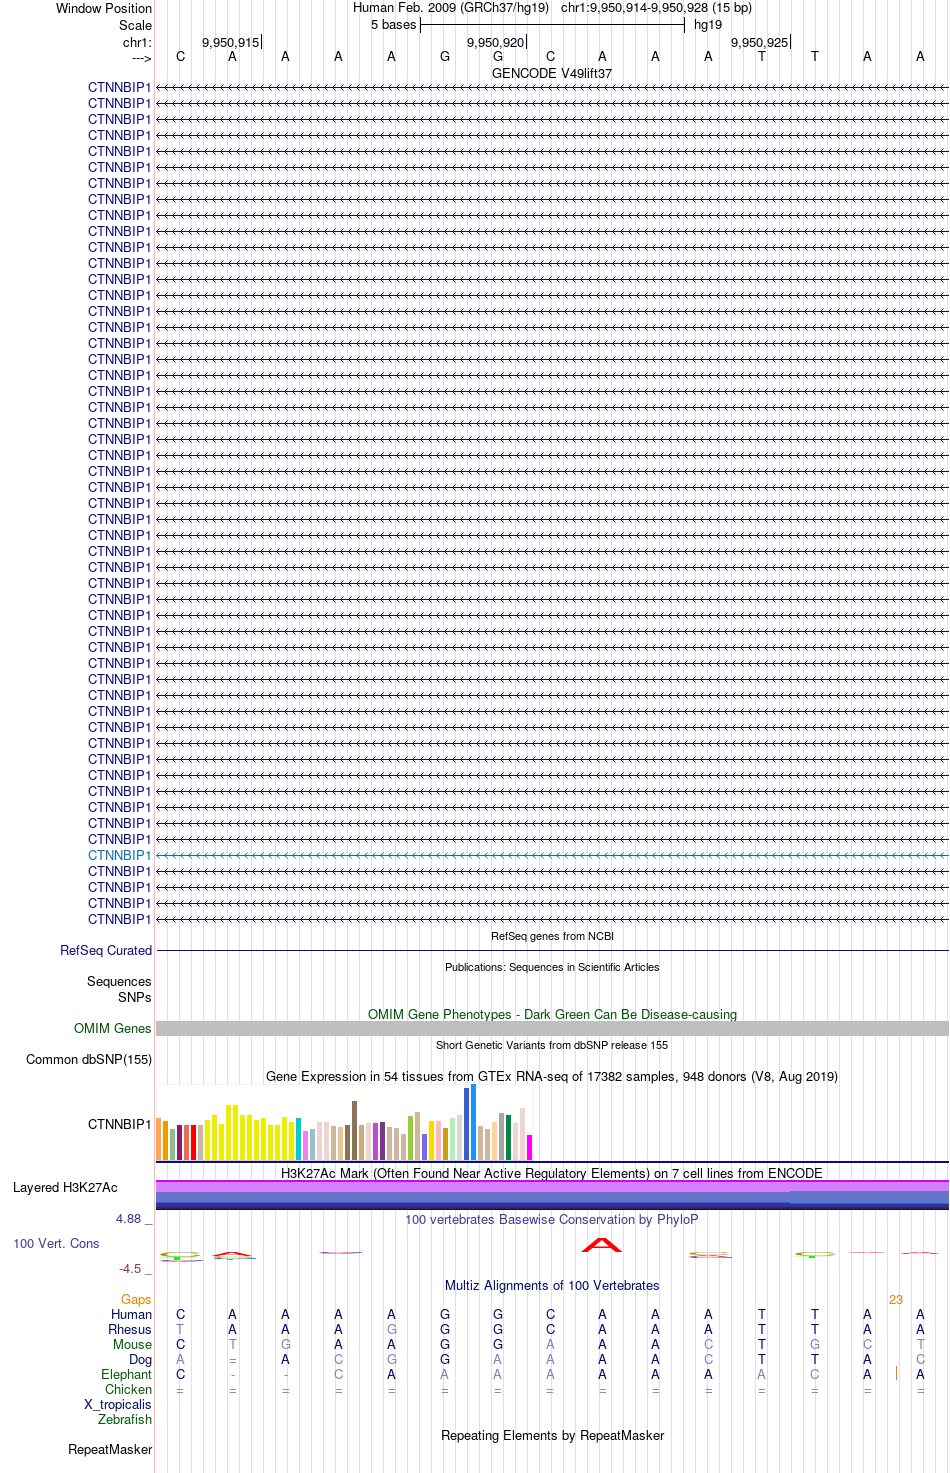Open the 100 Vert. Cons track label
This screenshot has width=950, height=1473.
(56, 1243)
